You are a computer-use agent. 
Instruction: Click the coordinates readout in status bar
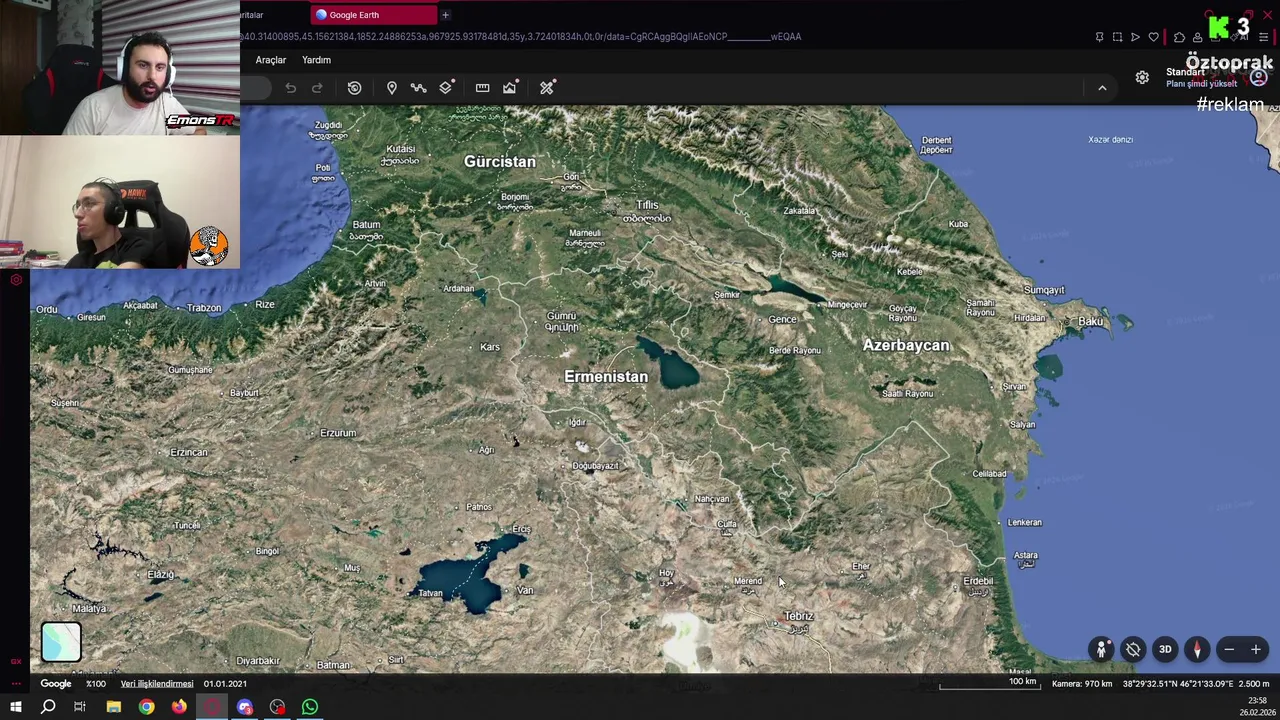pyautogui.click(x=1177, y=684)
